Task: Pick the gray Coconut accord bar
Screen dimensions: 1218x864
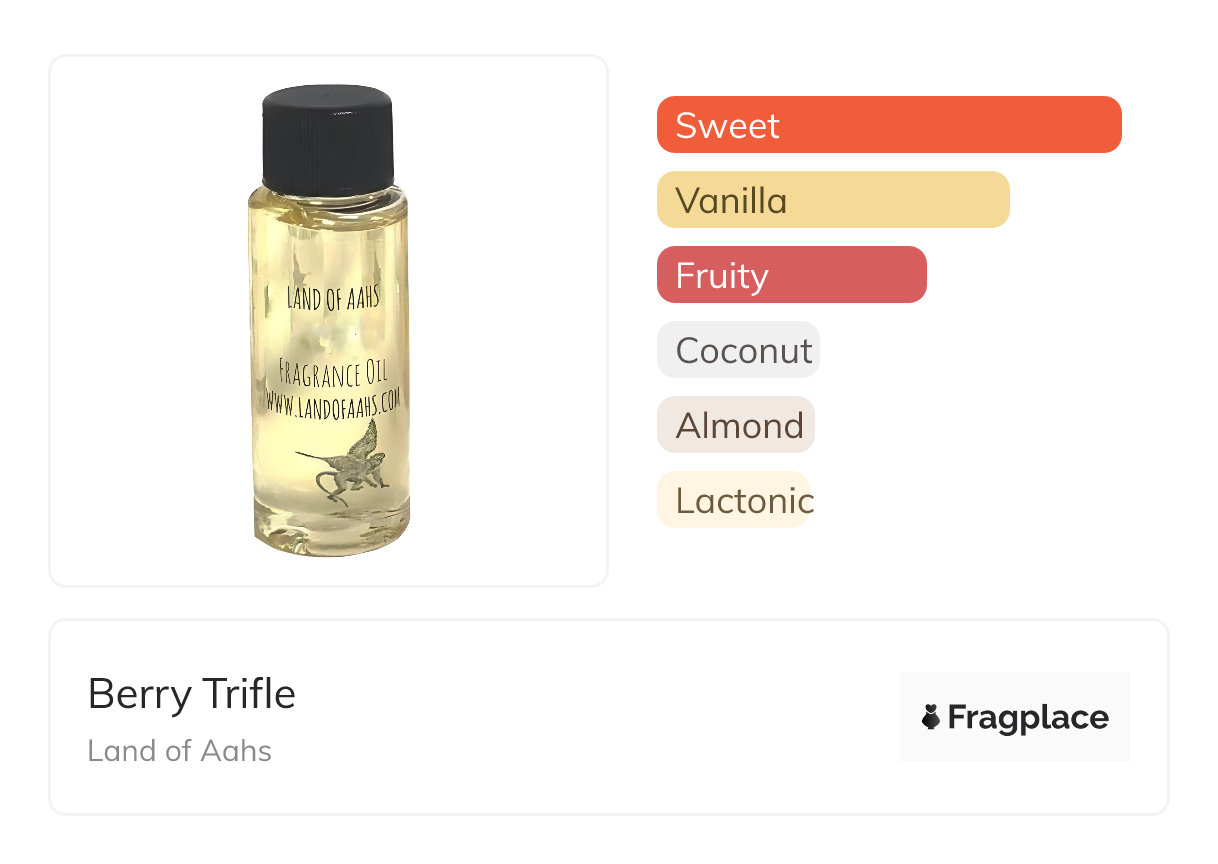Action: 738,350
